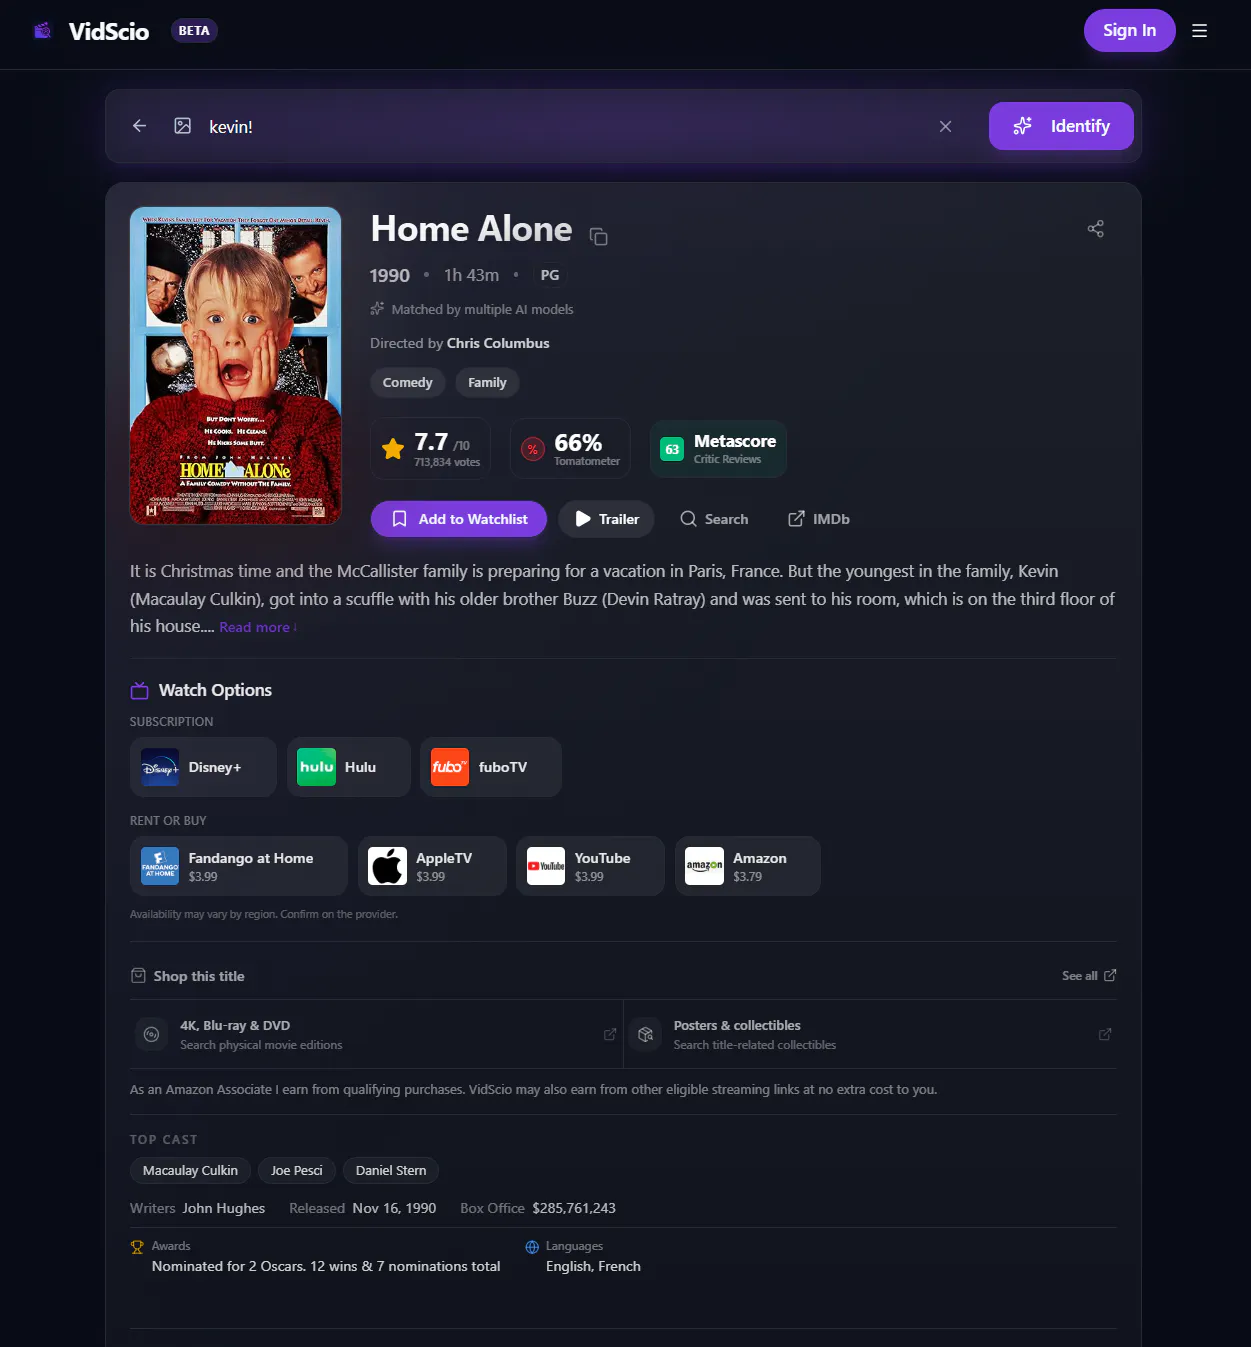Screen dimensions: 1251x1347
Task: Click the 1990 release year
Action: tap(390, 276)
